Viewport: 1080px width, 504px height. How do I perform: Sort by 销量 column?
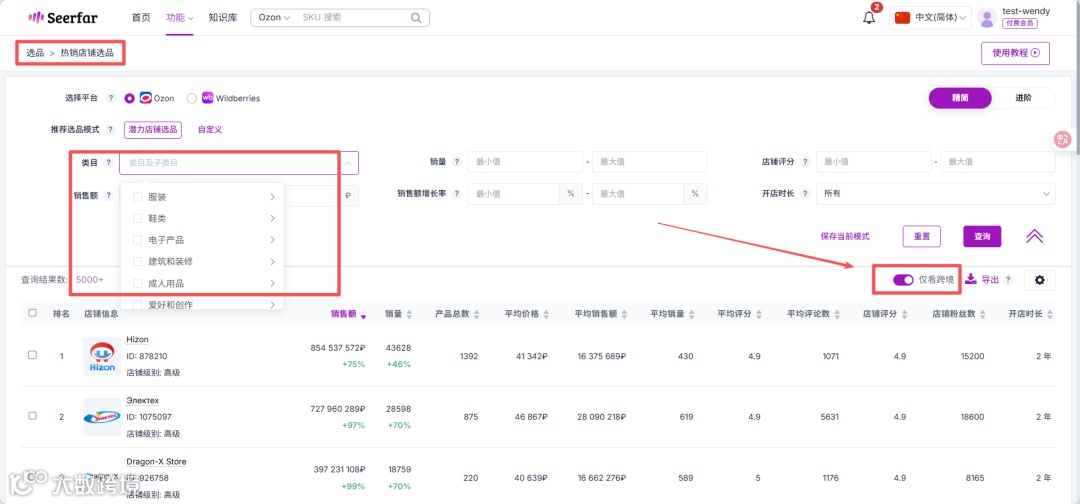(x=409, y=314)
